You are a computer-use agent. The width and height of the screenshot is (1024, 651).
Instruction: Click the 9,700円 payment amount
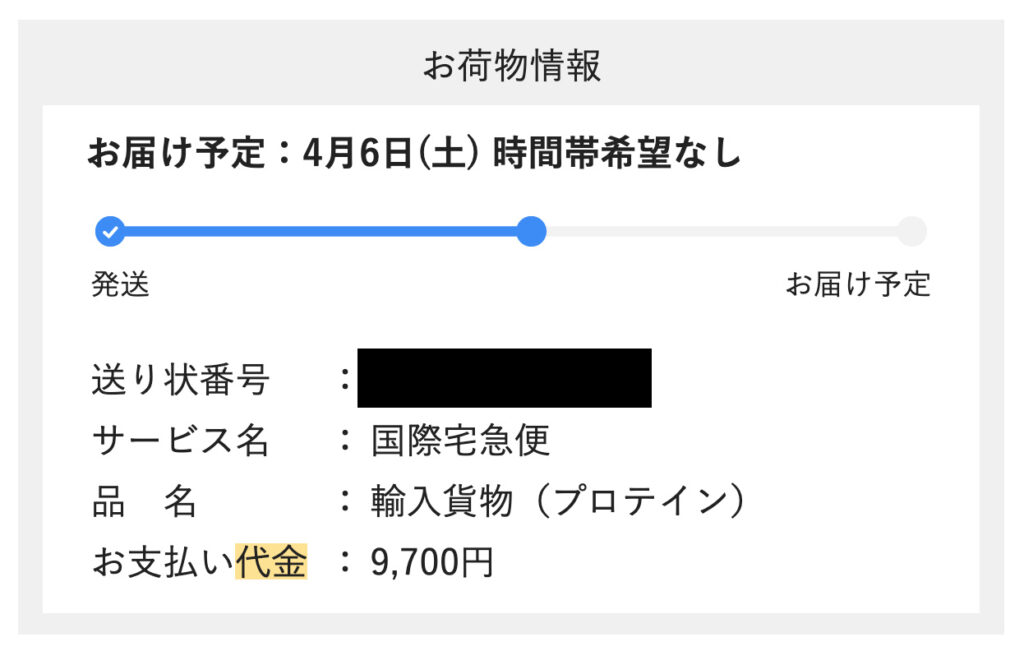[432, 563]
